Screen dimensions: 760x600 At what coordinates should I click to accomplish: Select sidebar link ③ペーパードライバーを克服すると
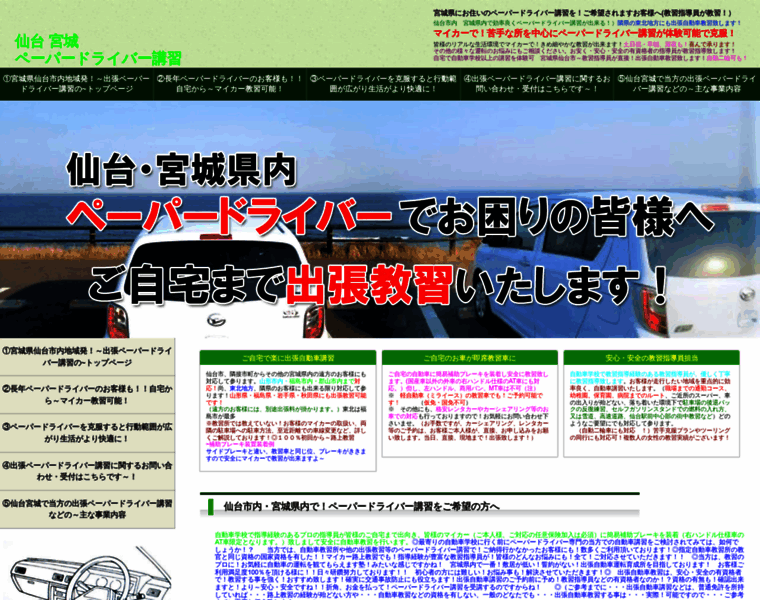(87, 433)
